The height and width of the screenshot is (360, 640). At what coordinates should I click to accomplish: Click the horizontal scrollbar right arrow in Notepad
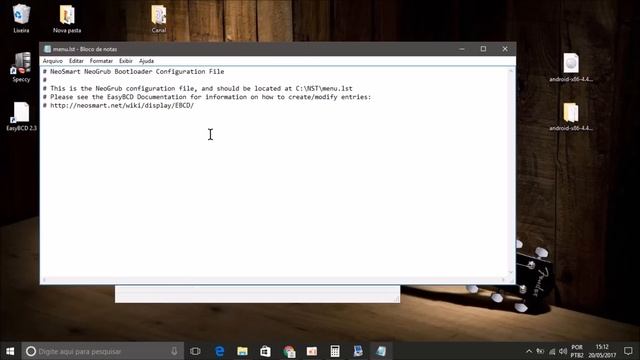click(x=504, y=280)
